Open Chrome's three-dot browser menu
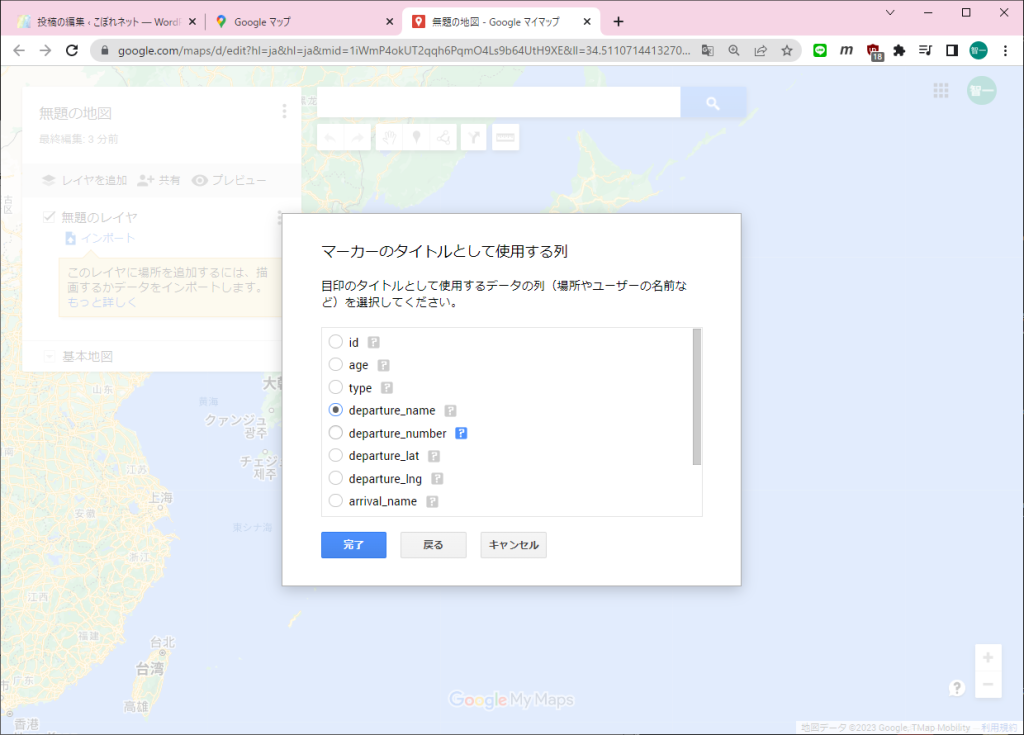This screenshot has height=735, width=1024. click(x=1005, y=50)
